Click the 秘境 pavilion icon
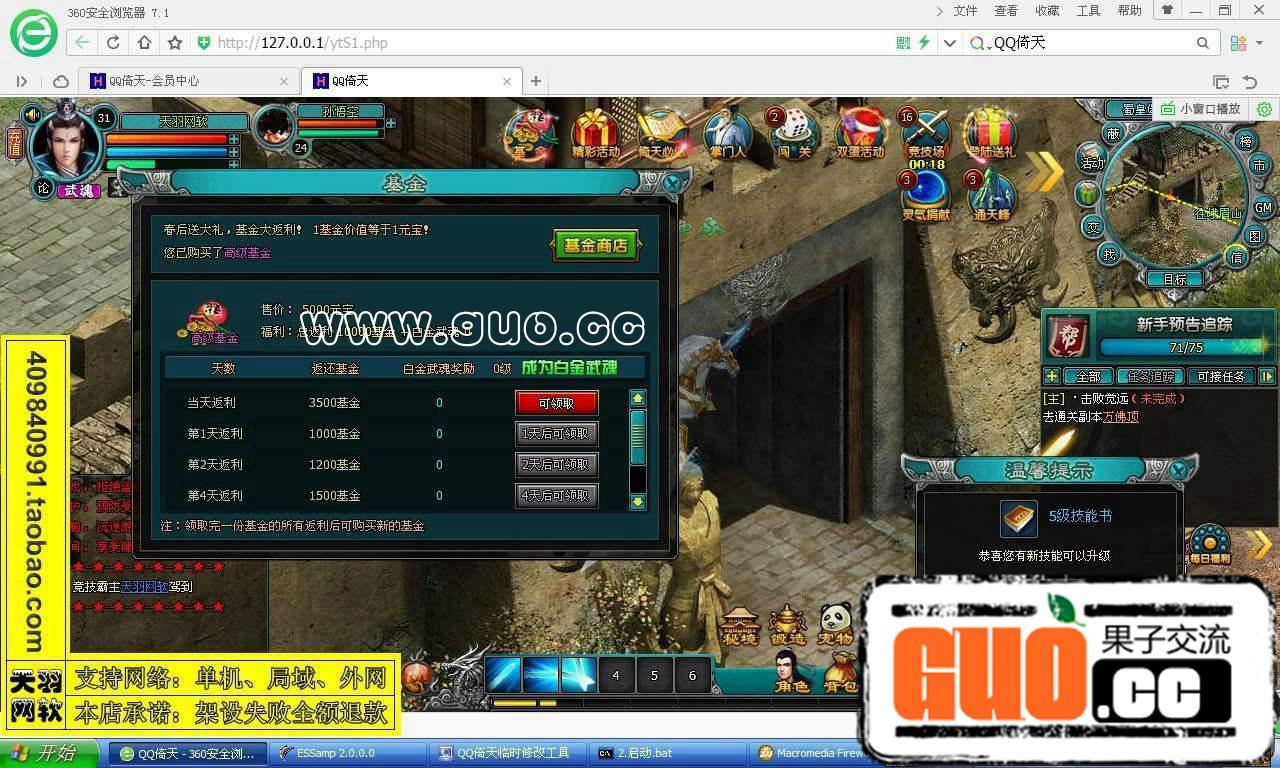Viewport: 1280px width, 768px height. pyautogui.click(x=740, y=624)
